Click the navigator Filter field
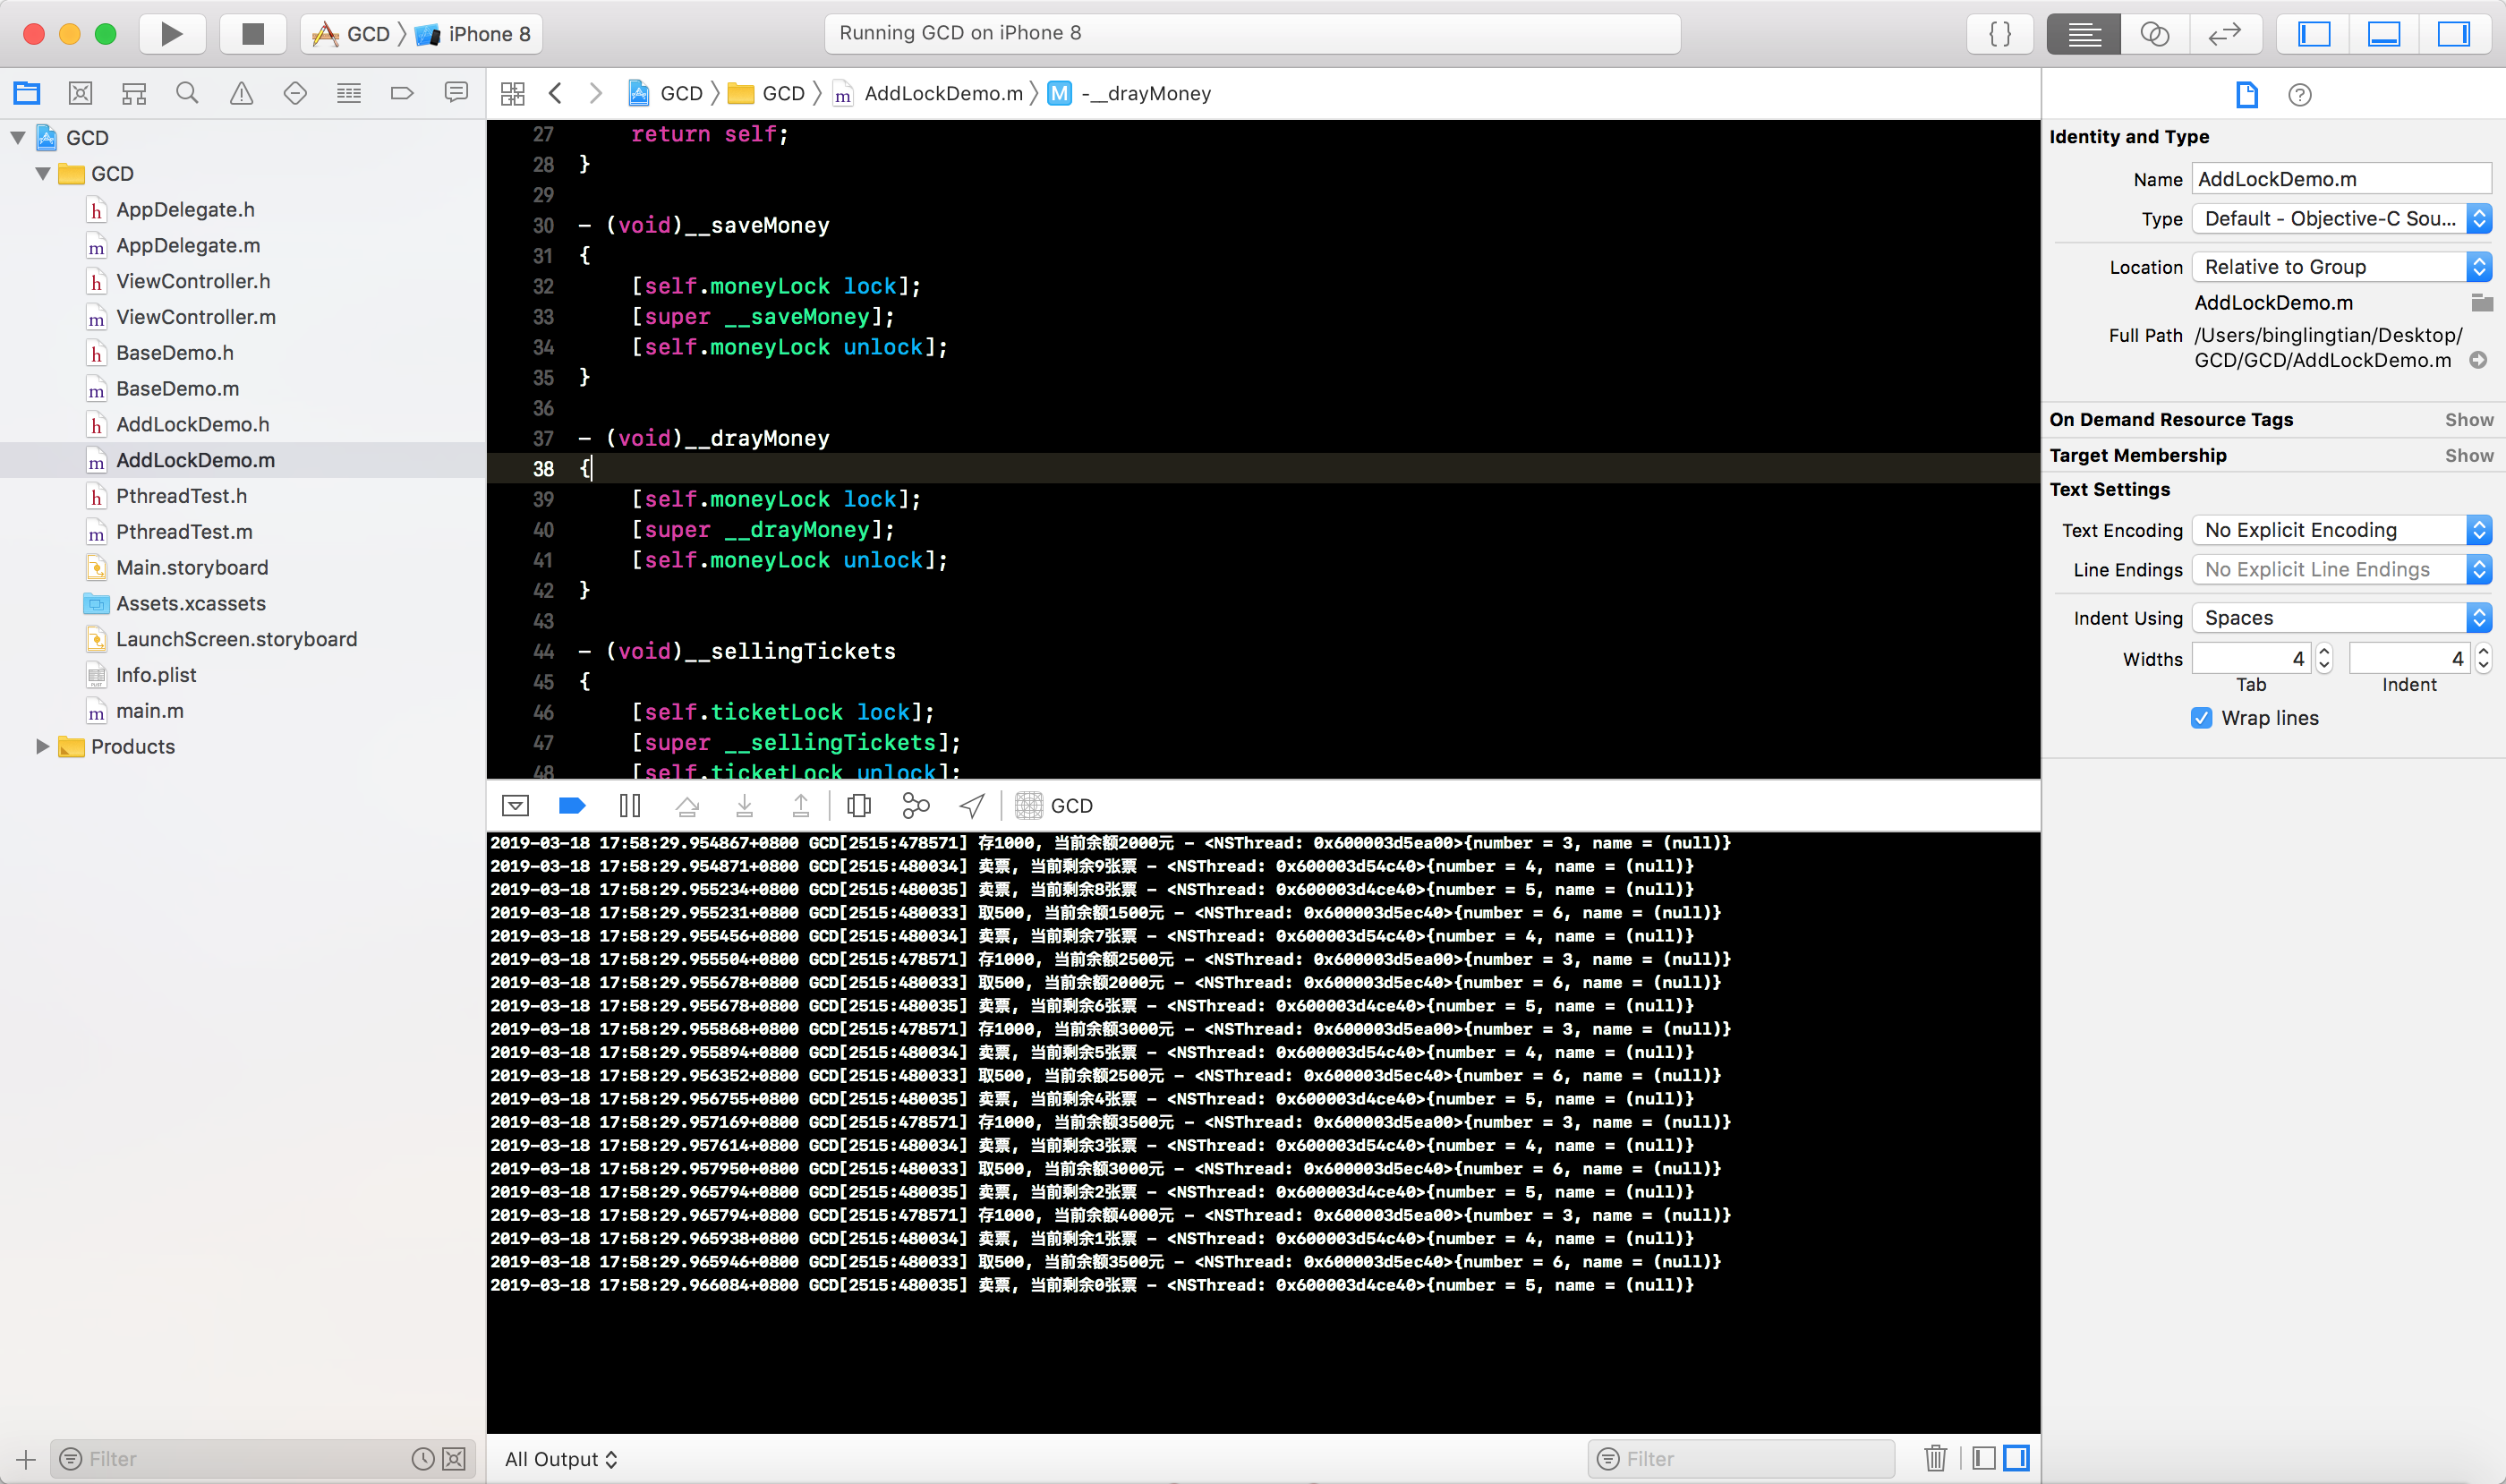The image size is (2506, 1484). 262,1459
